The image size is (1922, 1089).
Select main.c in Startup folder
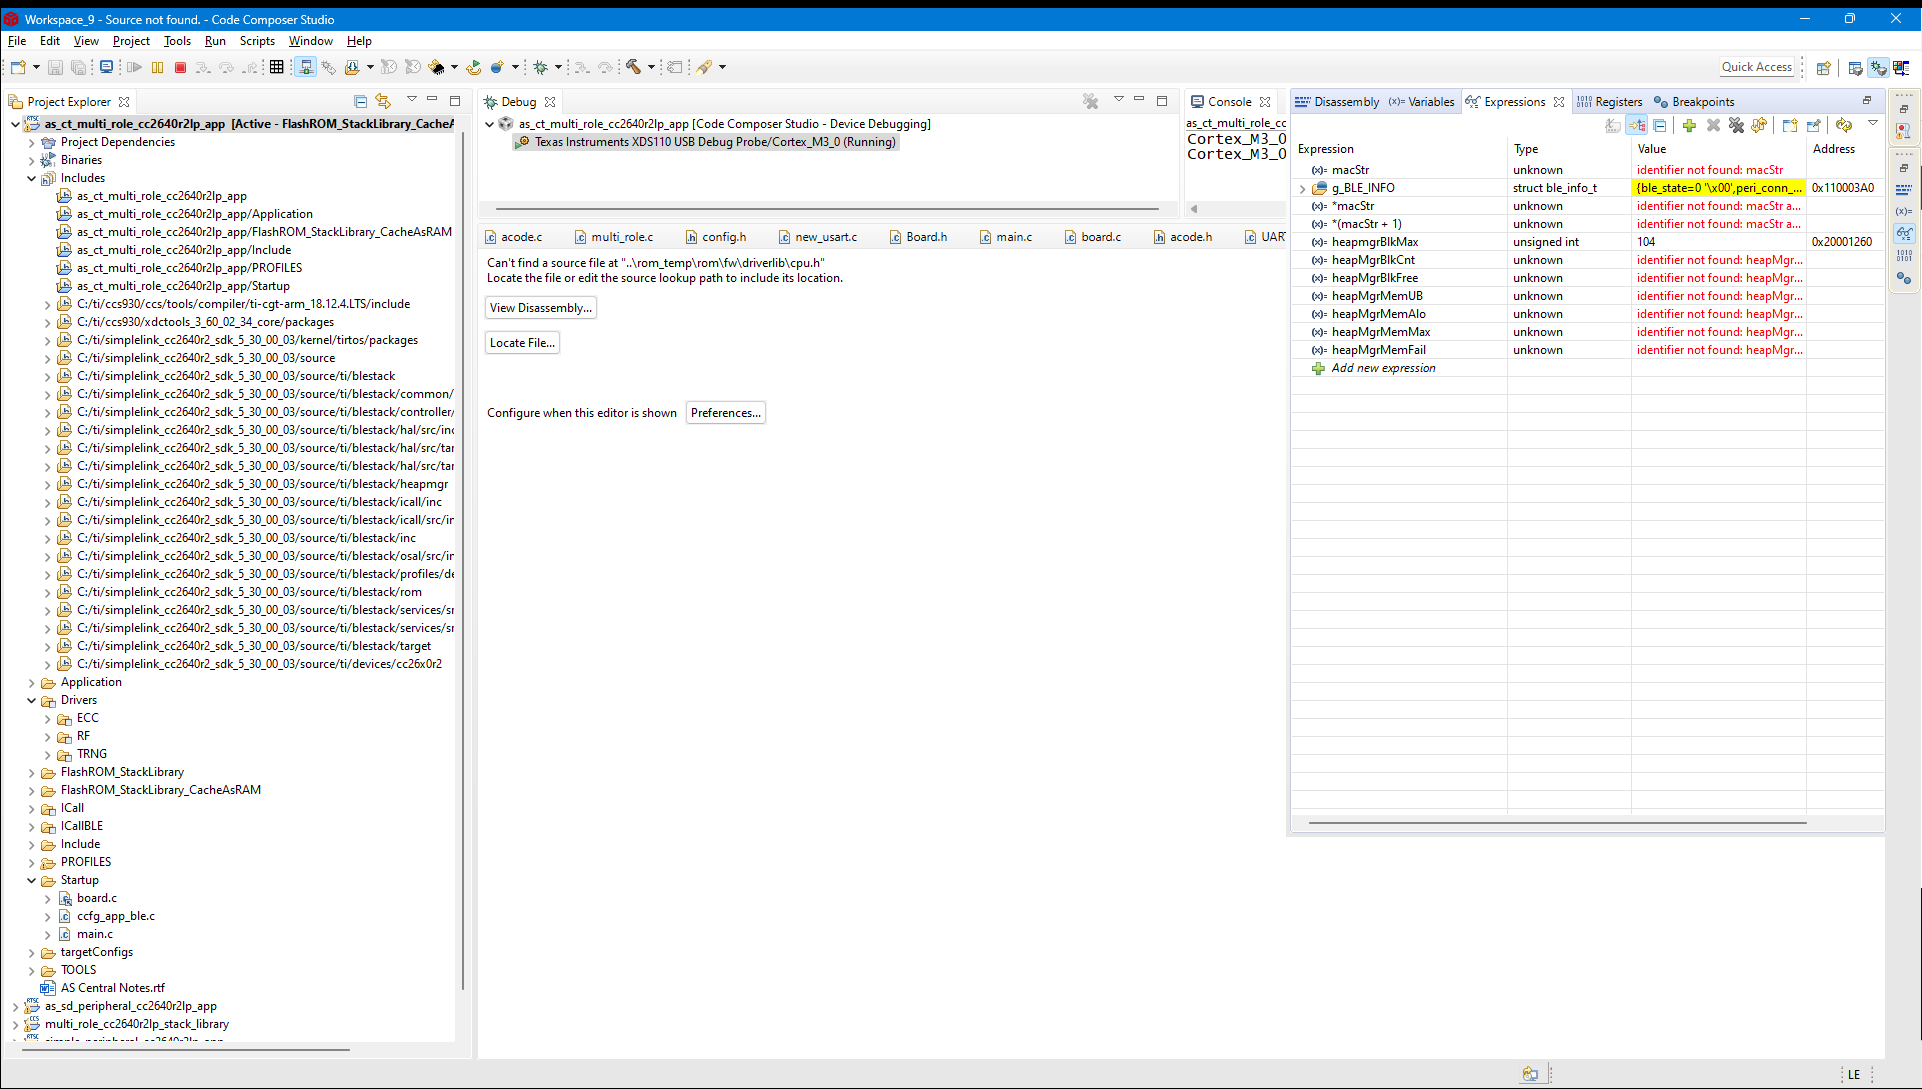95,934
